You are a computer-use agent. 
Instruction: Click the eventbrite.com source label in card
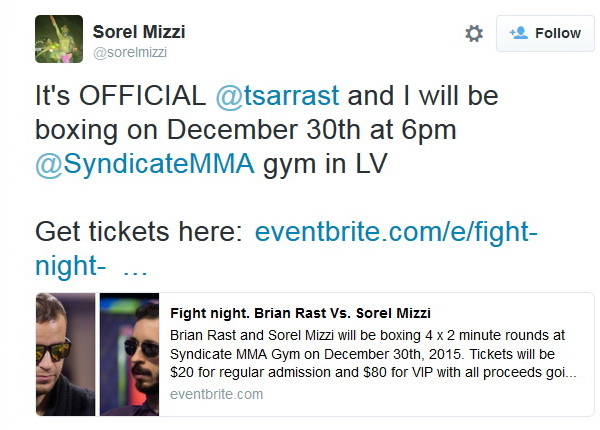pos(217,394)
